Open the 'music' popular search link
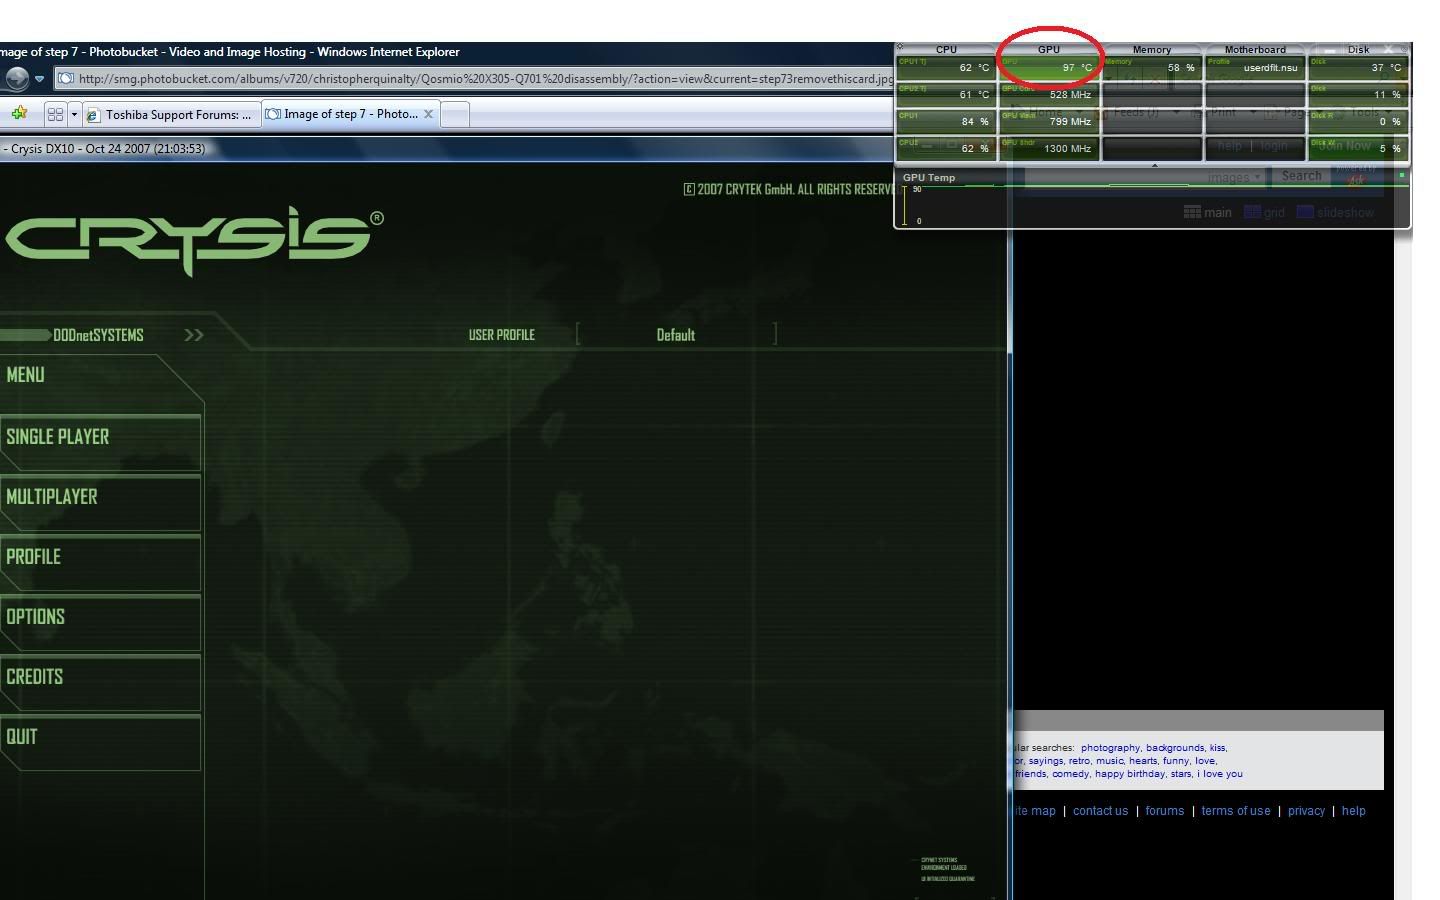 click(x=1109, y=761)
